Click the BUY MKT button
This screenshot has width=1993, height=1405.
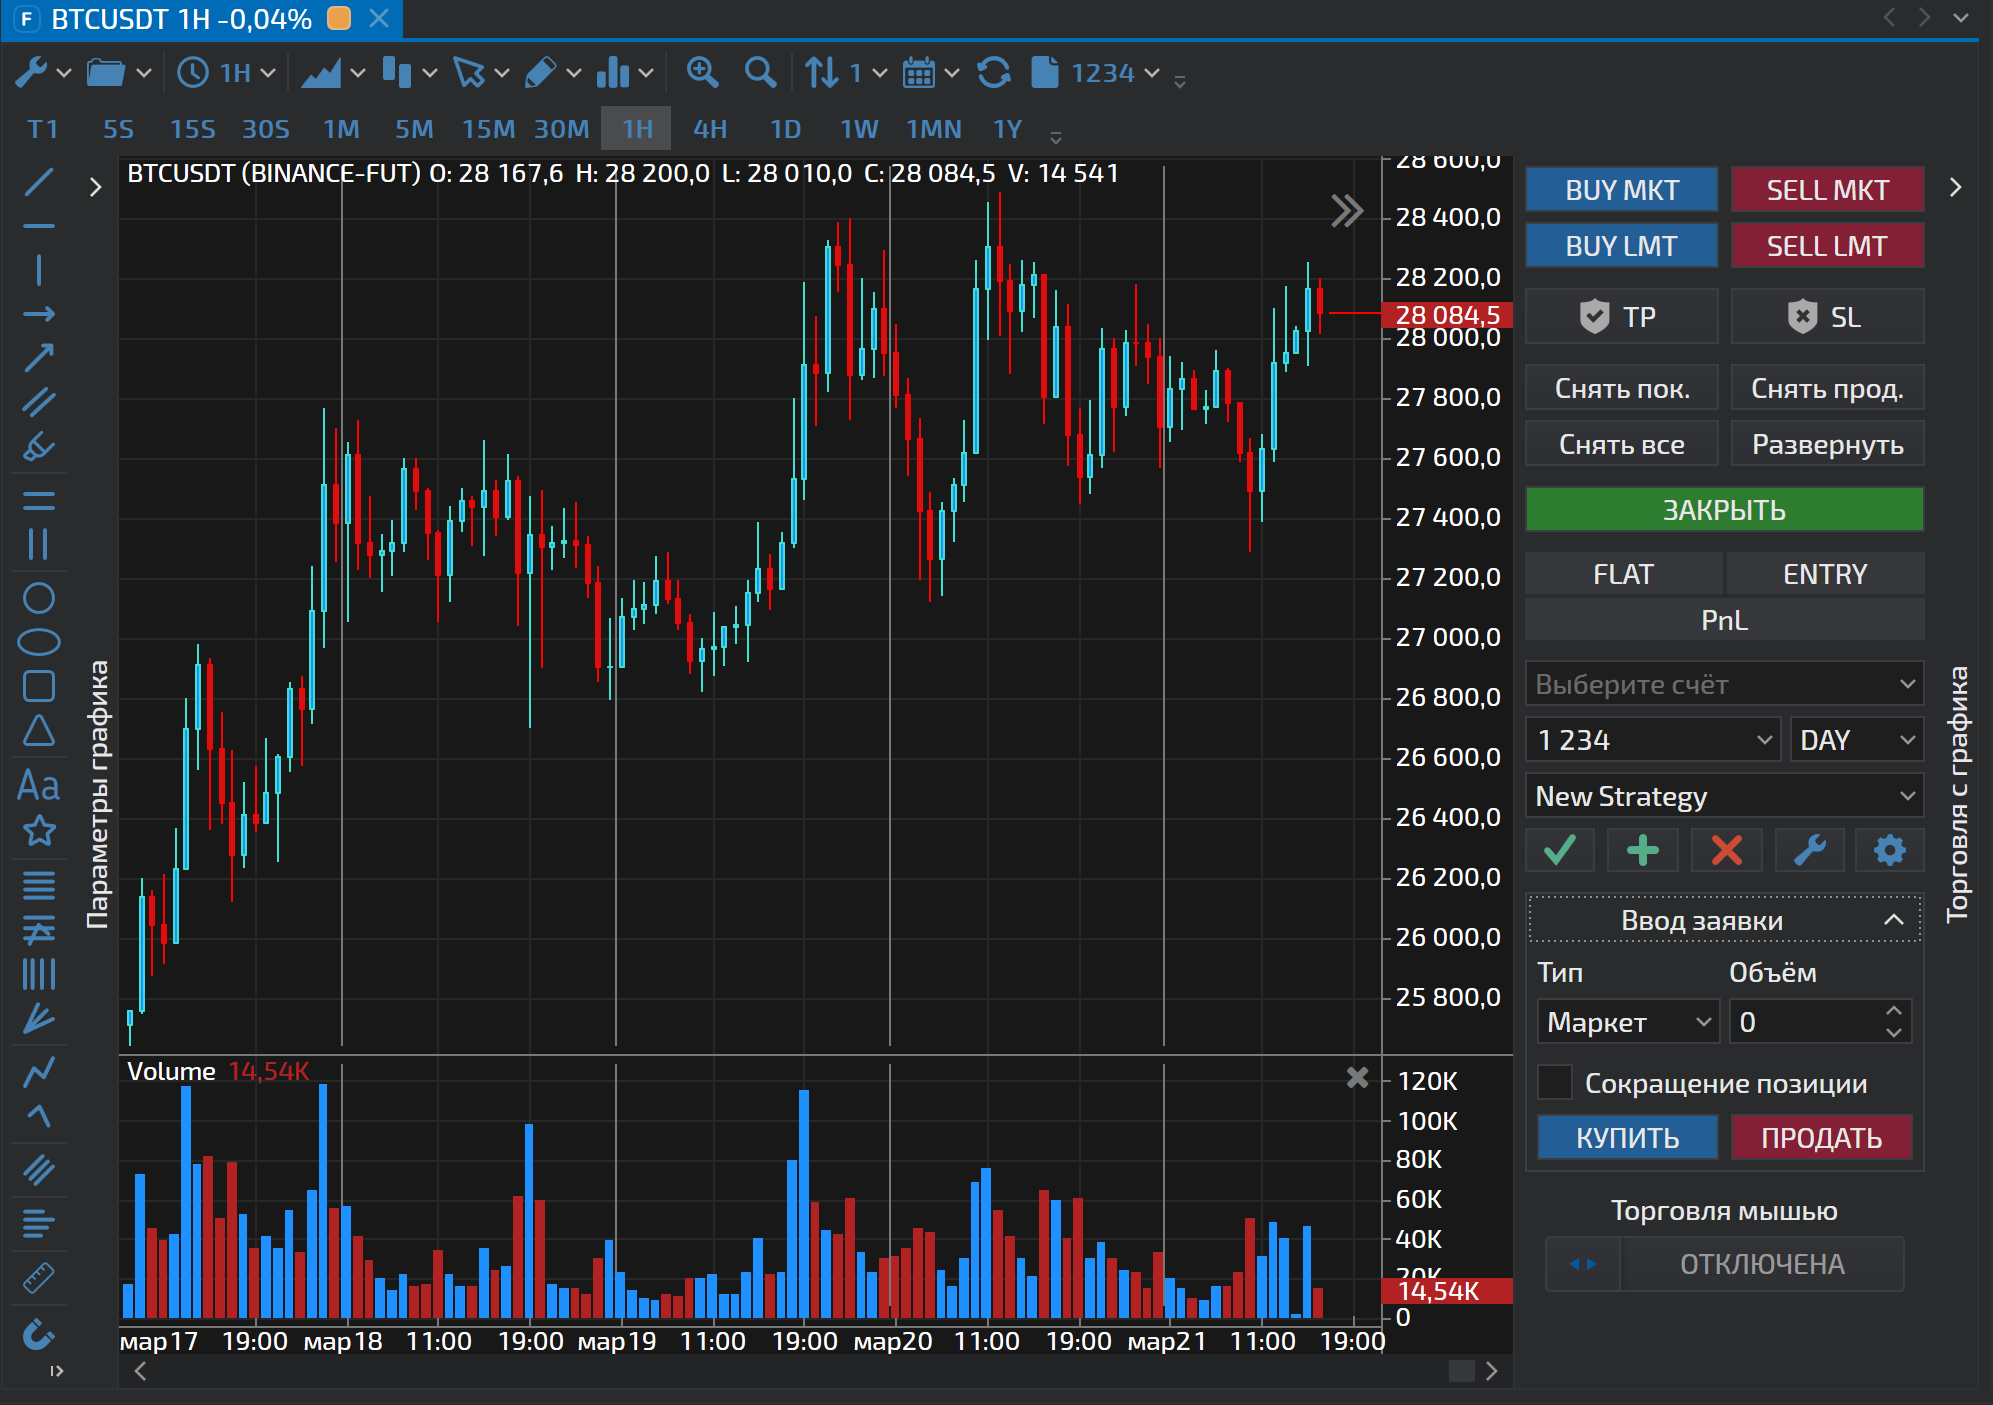(x=1621, y=190)
